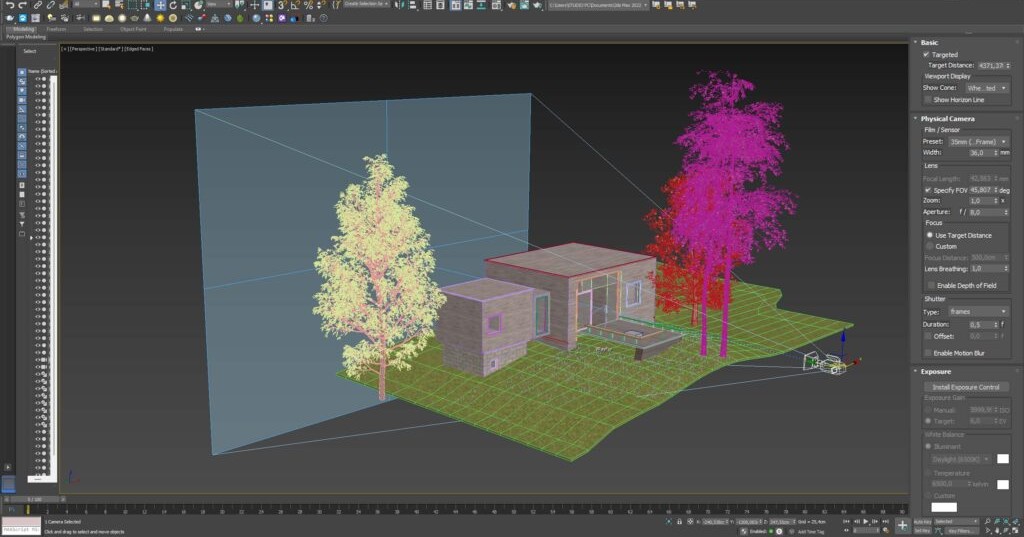Activate the Select and Rotate tool
This screenshot has width=1024, height=537.
pos(173,5)
